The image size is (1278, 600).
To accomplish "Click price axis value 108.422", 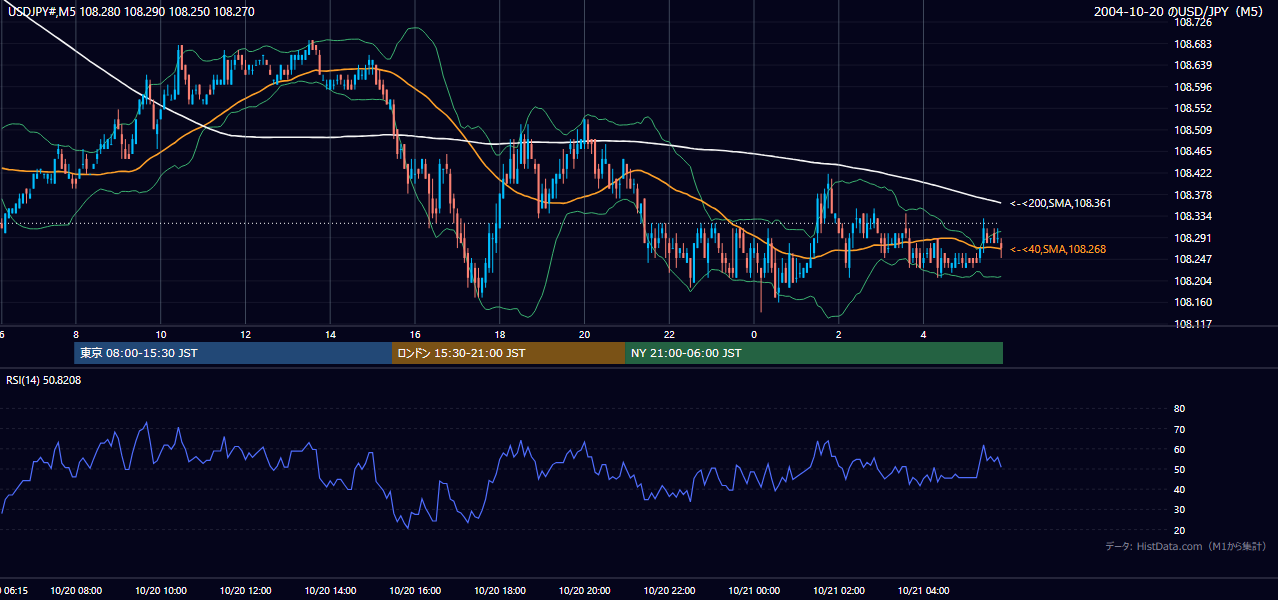I will (1192, 173).
